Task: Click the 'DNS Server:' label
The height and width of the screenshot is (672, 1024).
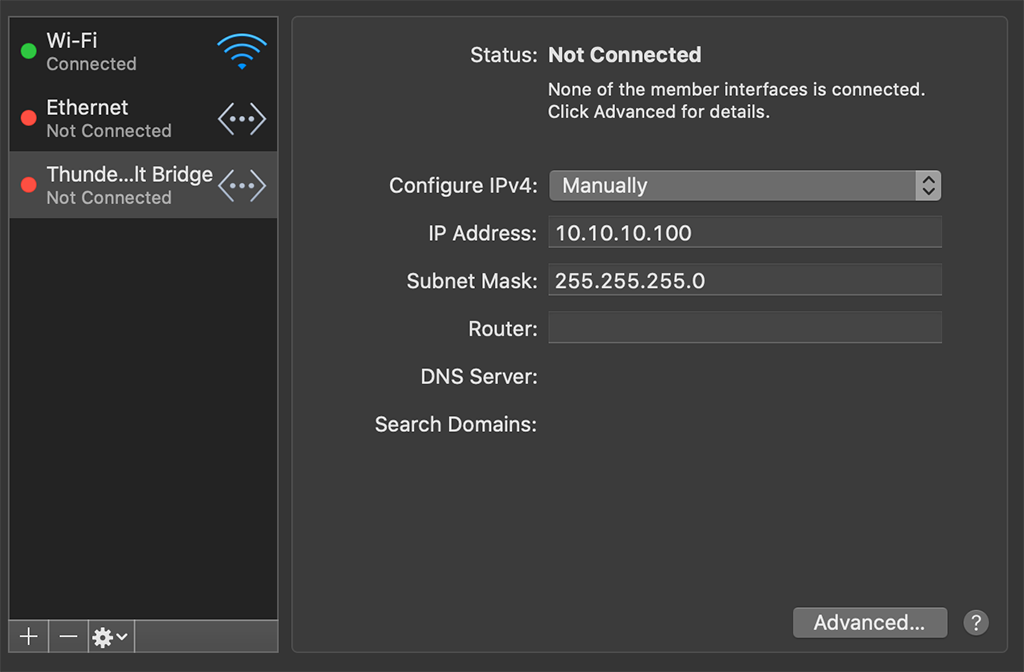Action: coord(479,377)
